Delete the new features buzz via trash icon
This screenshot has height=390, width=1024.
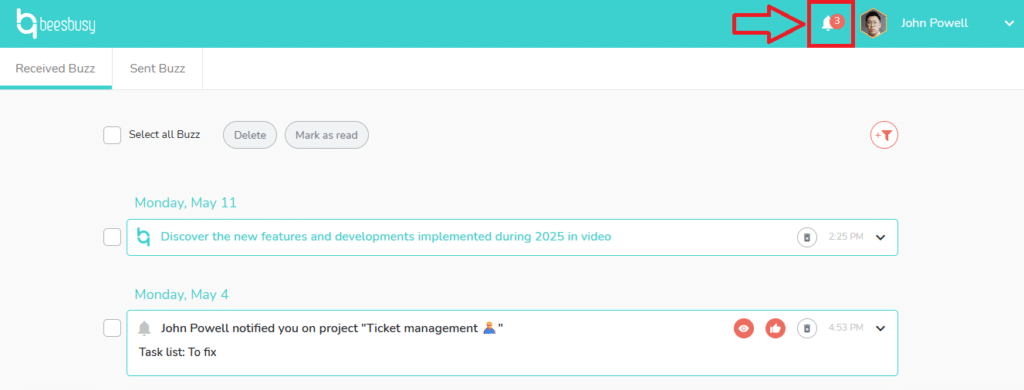[807, 237]
